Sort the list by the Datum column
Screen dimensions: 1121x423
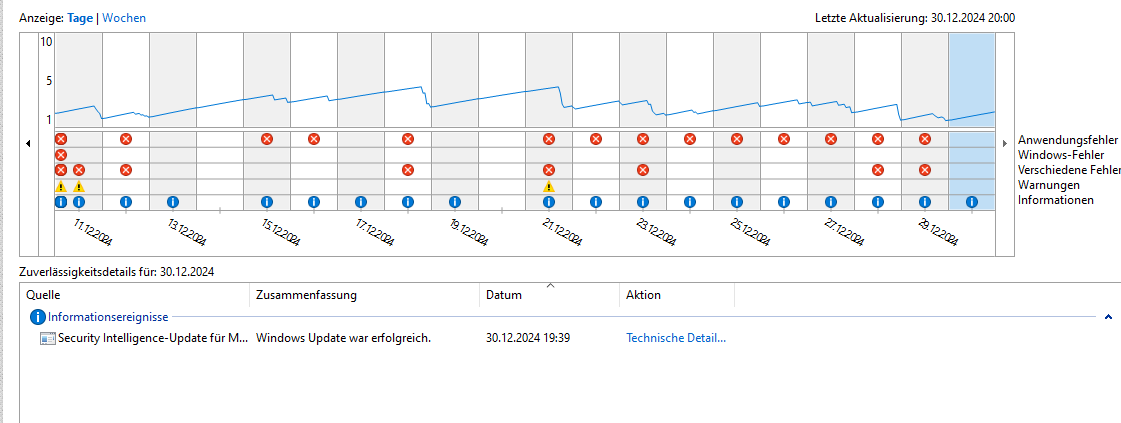click(503, 295)
